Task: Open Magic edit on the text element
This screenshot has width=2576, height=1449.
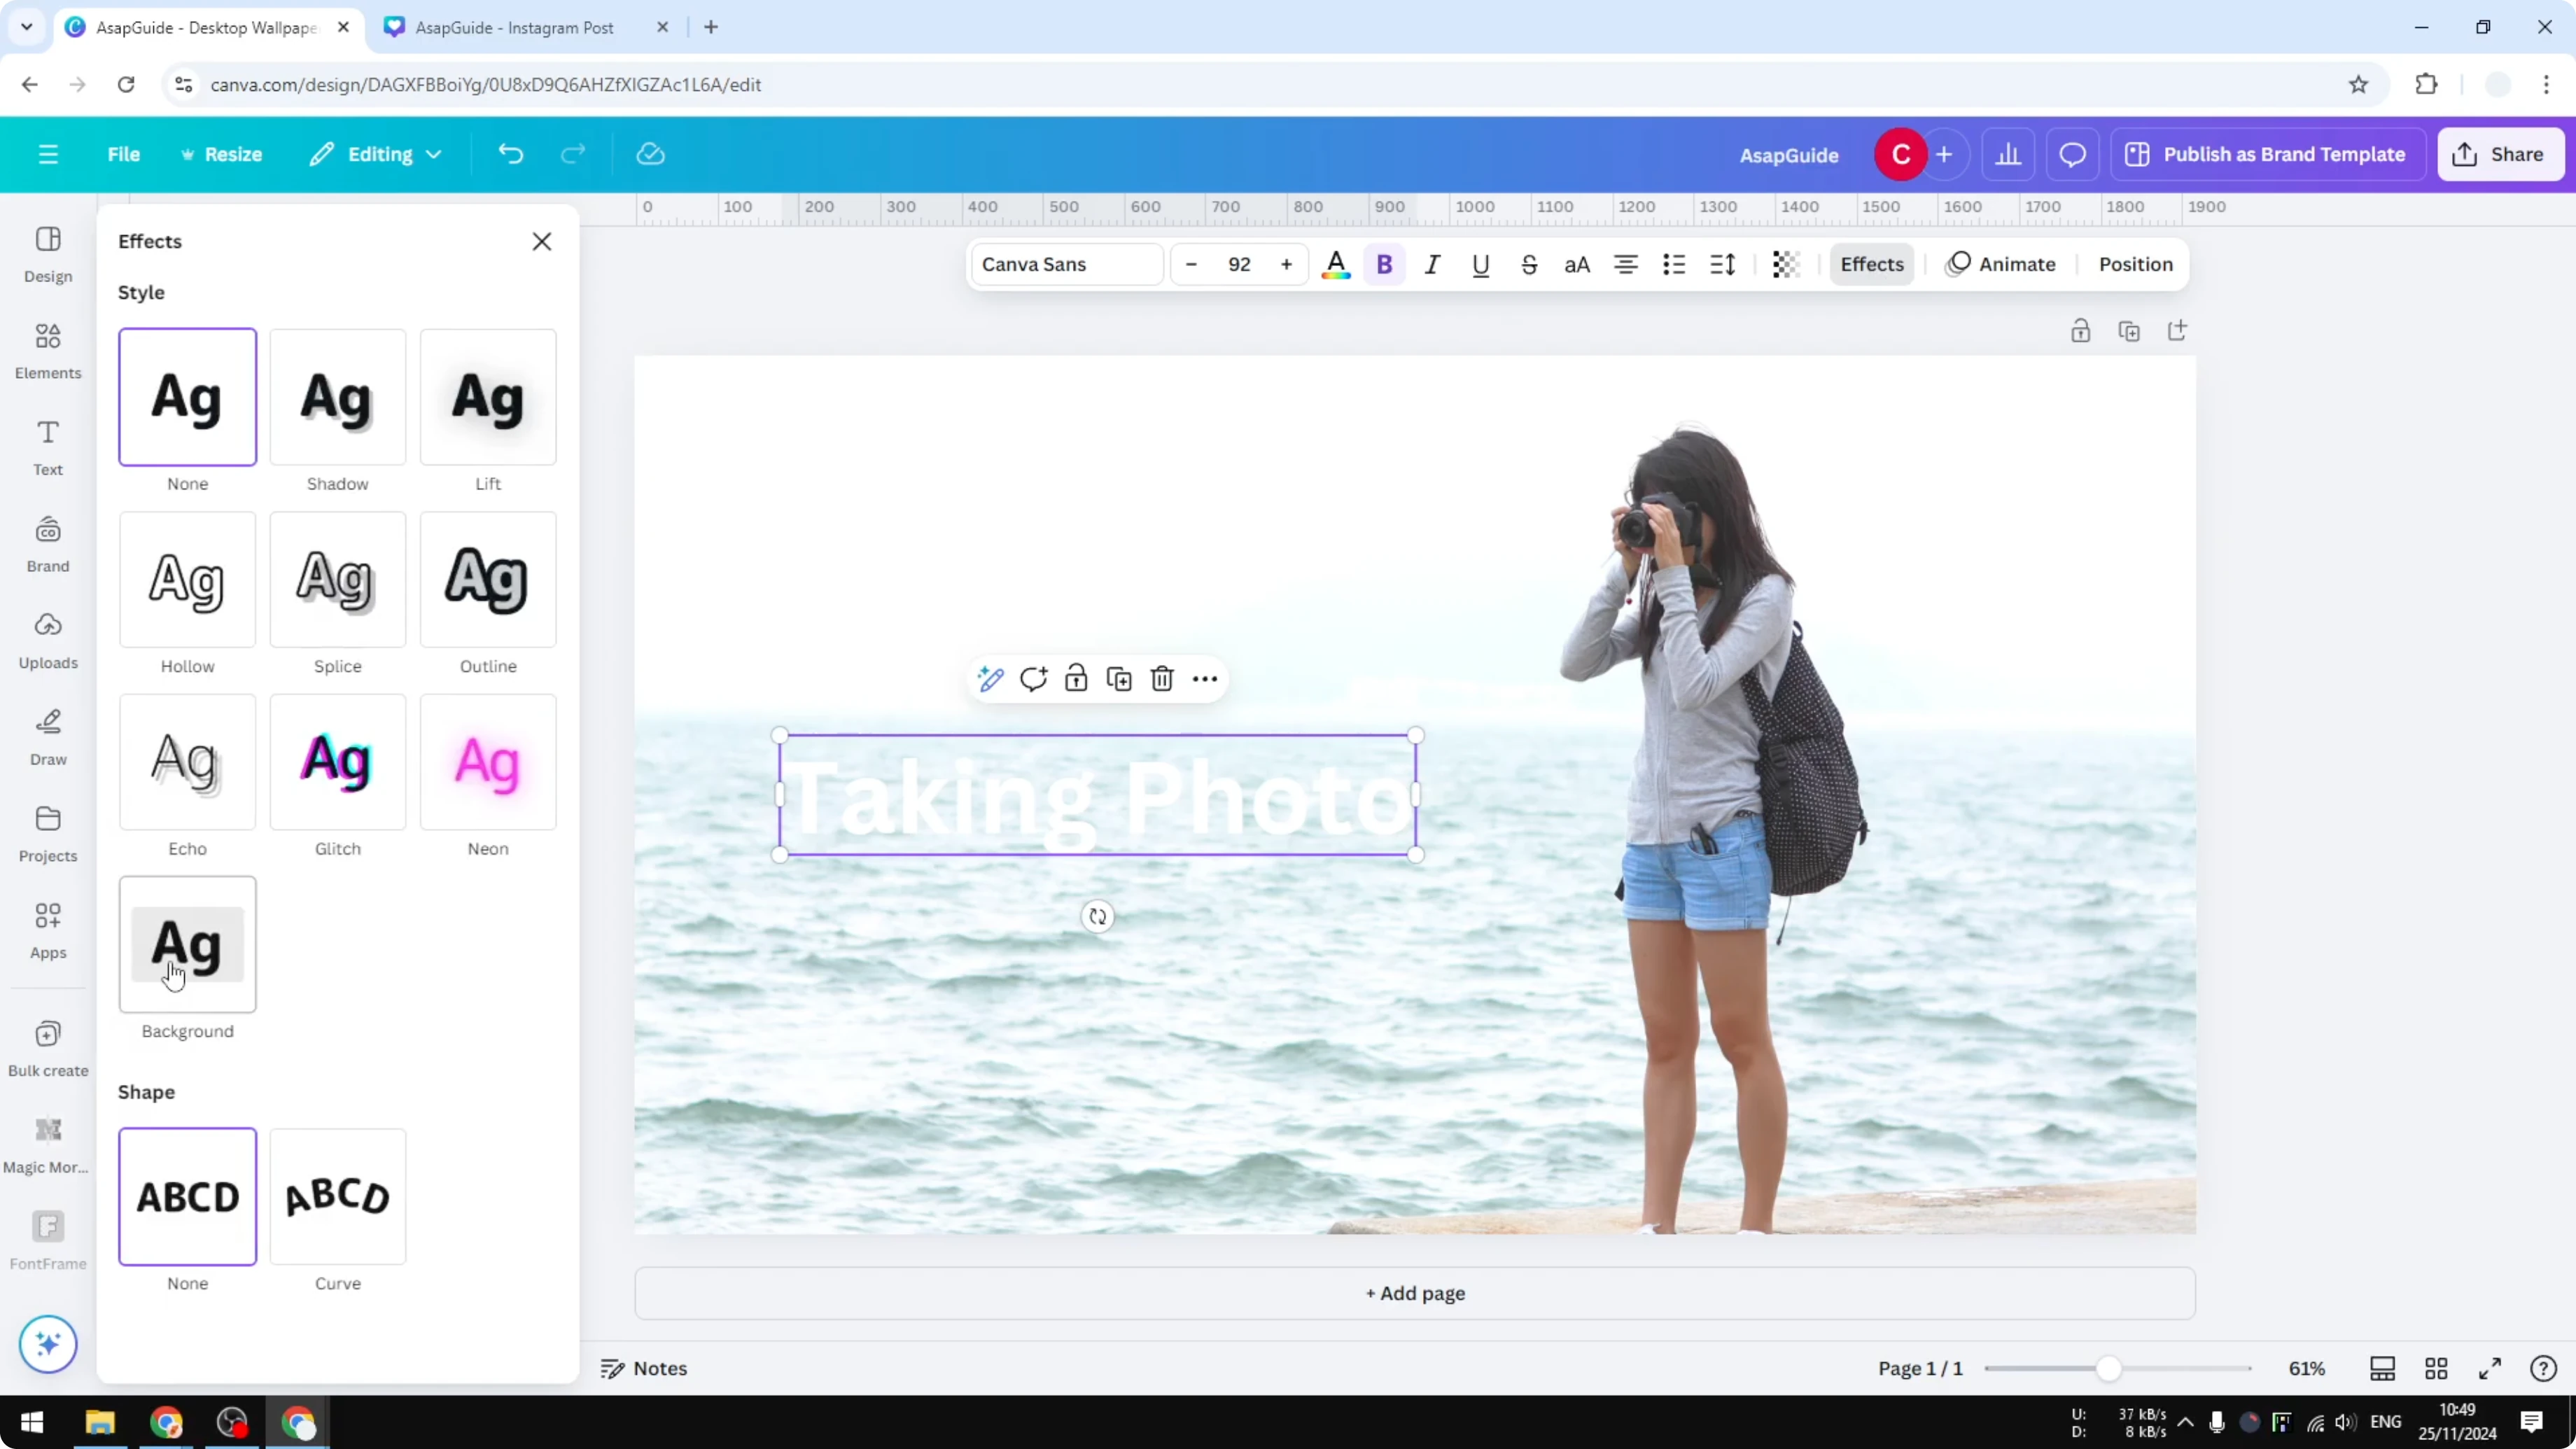Action: 989,678
